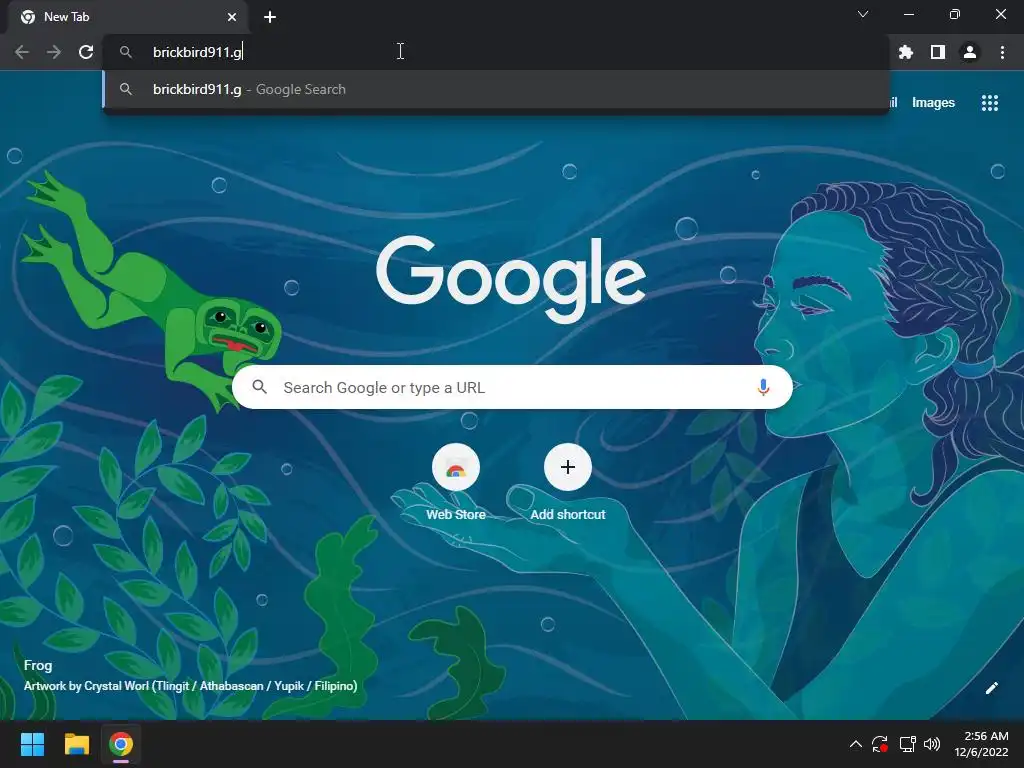Click the Chrome taskbar icon

(x=121, y=744)
